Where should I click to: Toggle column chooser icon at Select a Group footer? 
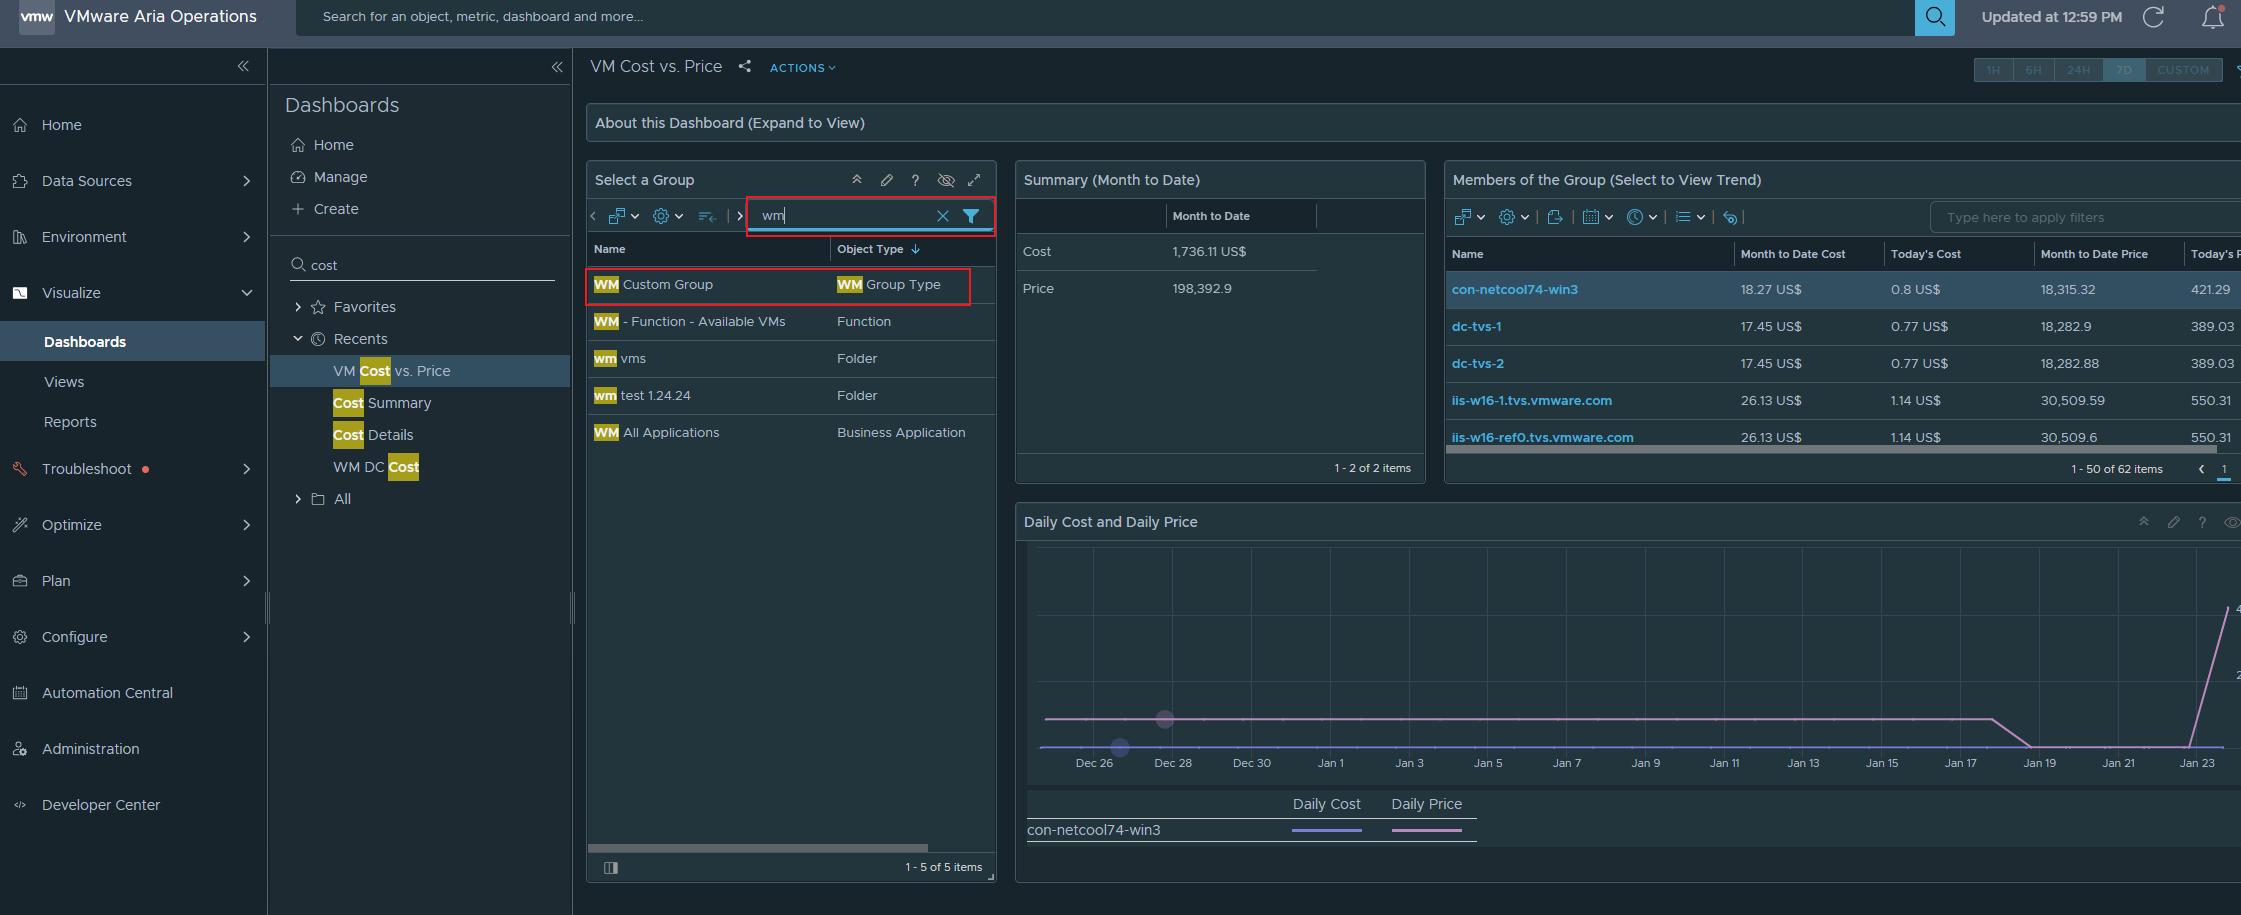coord(611,867)
